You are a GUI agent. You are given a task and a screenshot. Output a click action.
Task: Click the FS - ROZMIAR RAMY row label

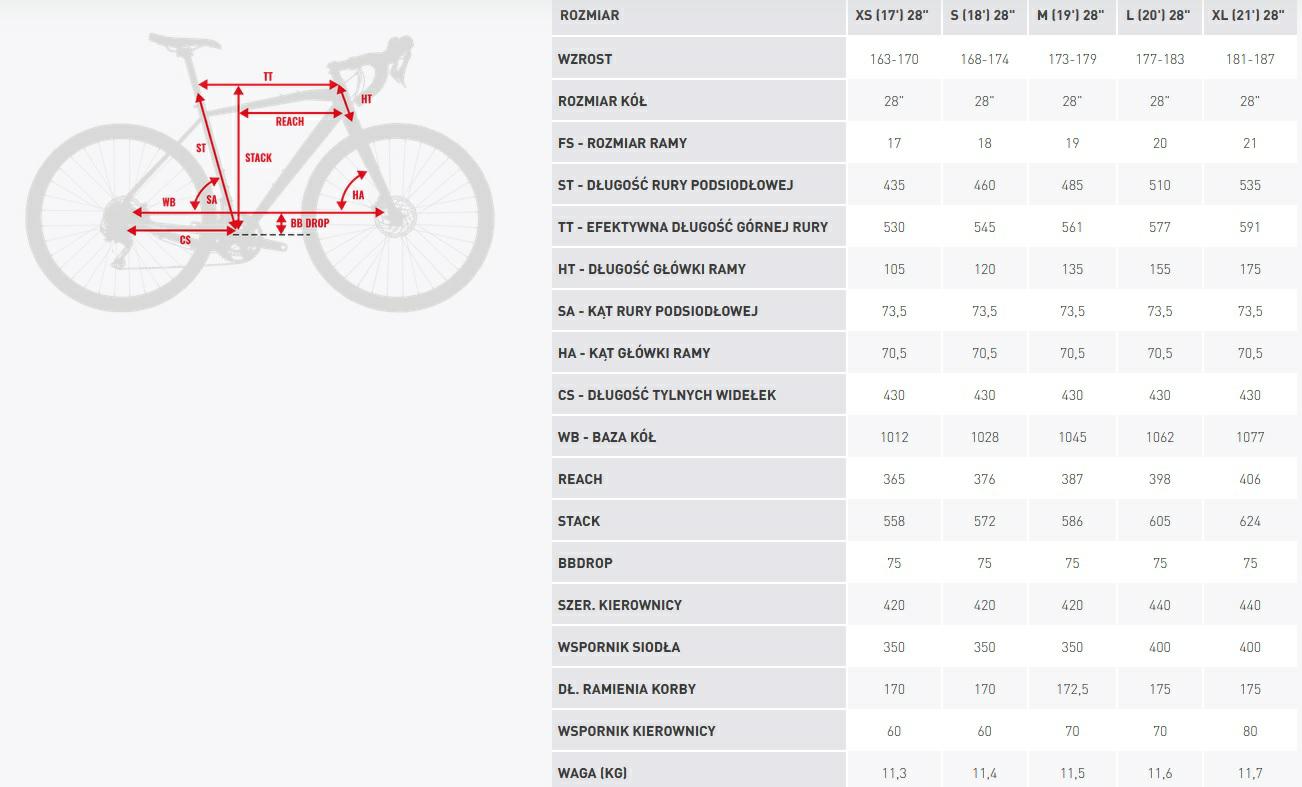pos(622,143)
